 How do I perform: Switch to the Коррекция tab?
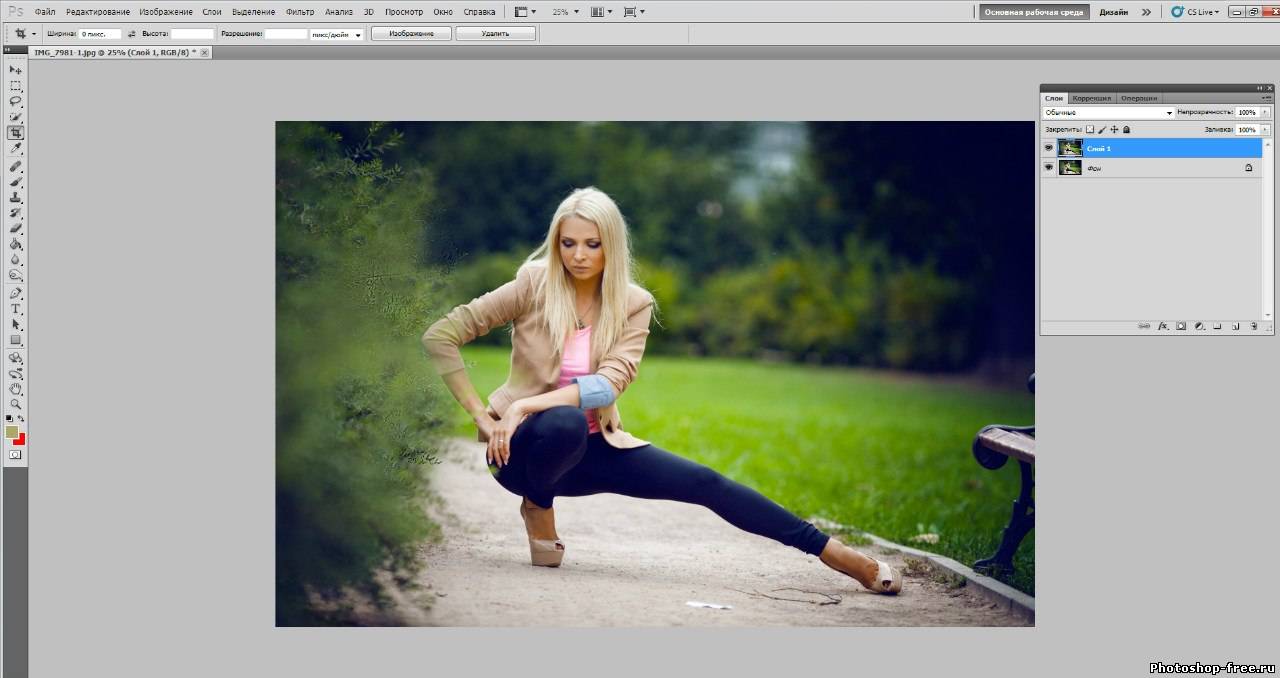(1091, 98)
